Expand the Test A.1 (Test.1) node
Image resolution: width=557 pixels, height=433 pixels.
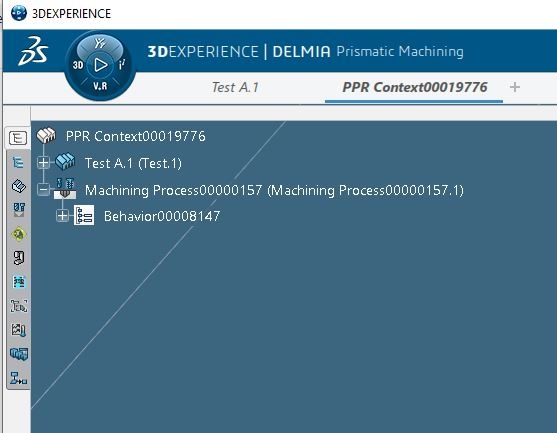(x=43, y=163)
